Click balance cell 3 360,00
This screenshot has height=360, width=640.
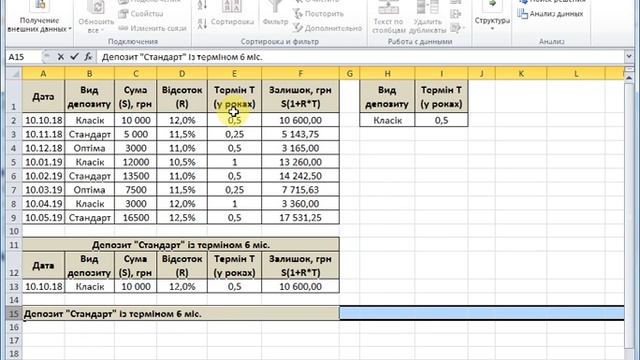pos(300,204)
